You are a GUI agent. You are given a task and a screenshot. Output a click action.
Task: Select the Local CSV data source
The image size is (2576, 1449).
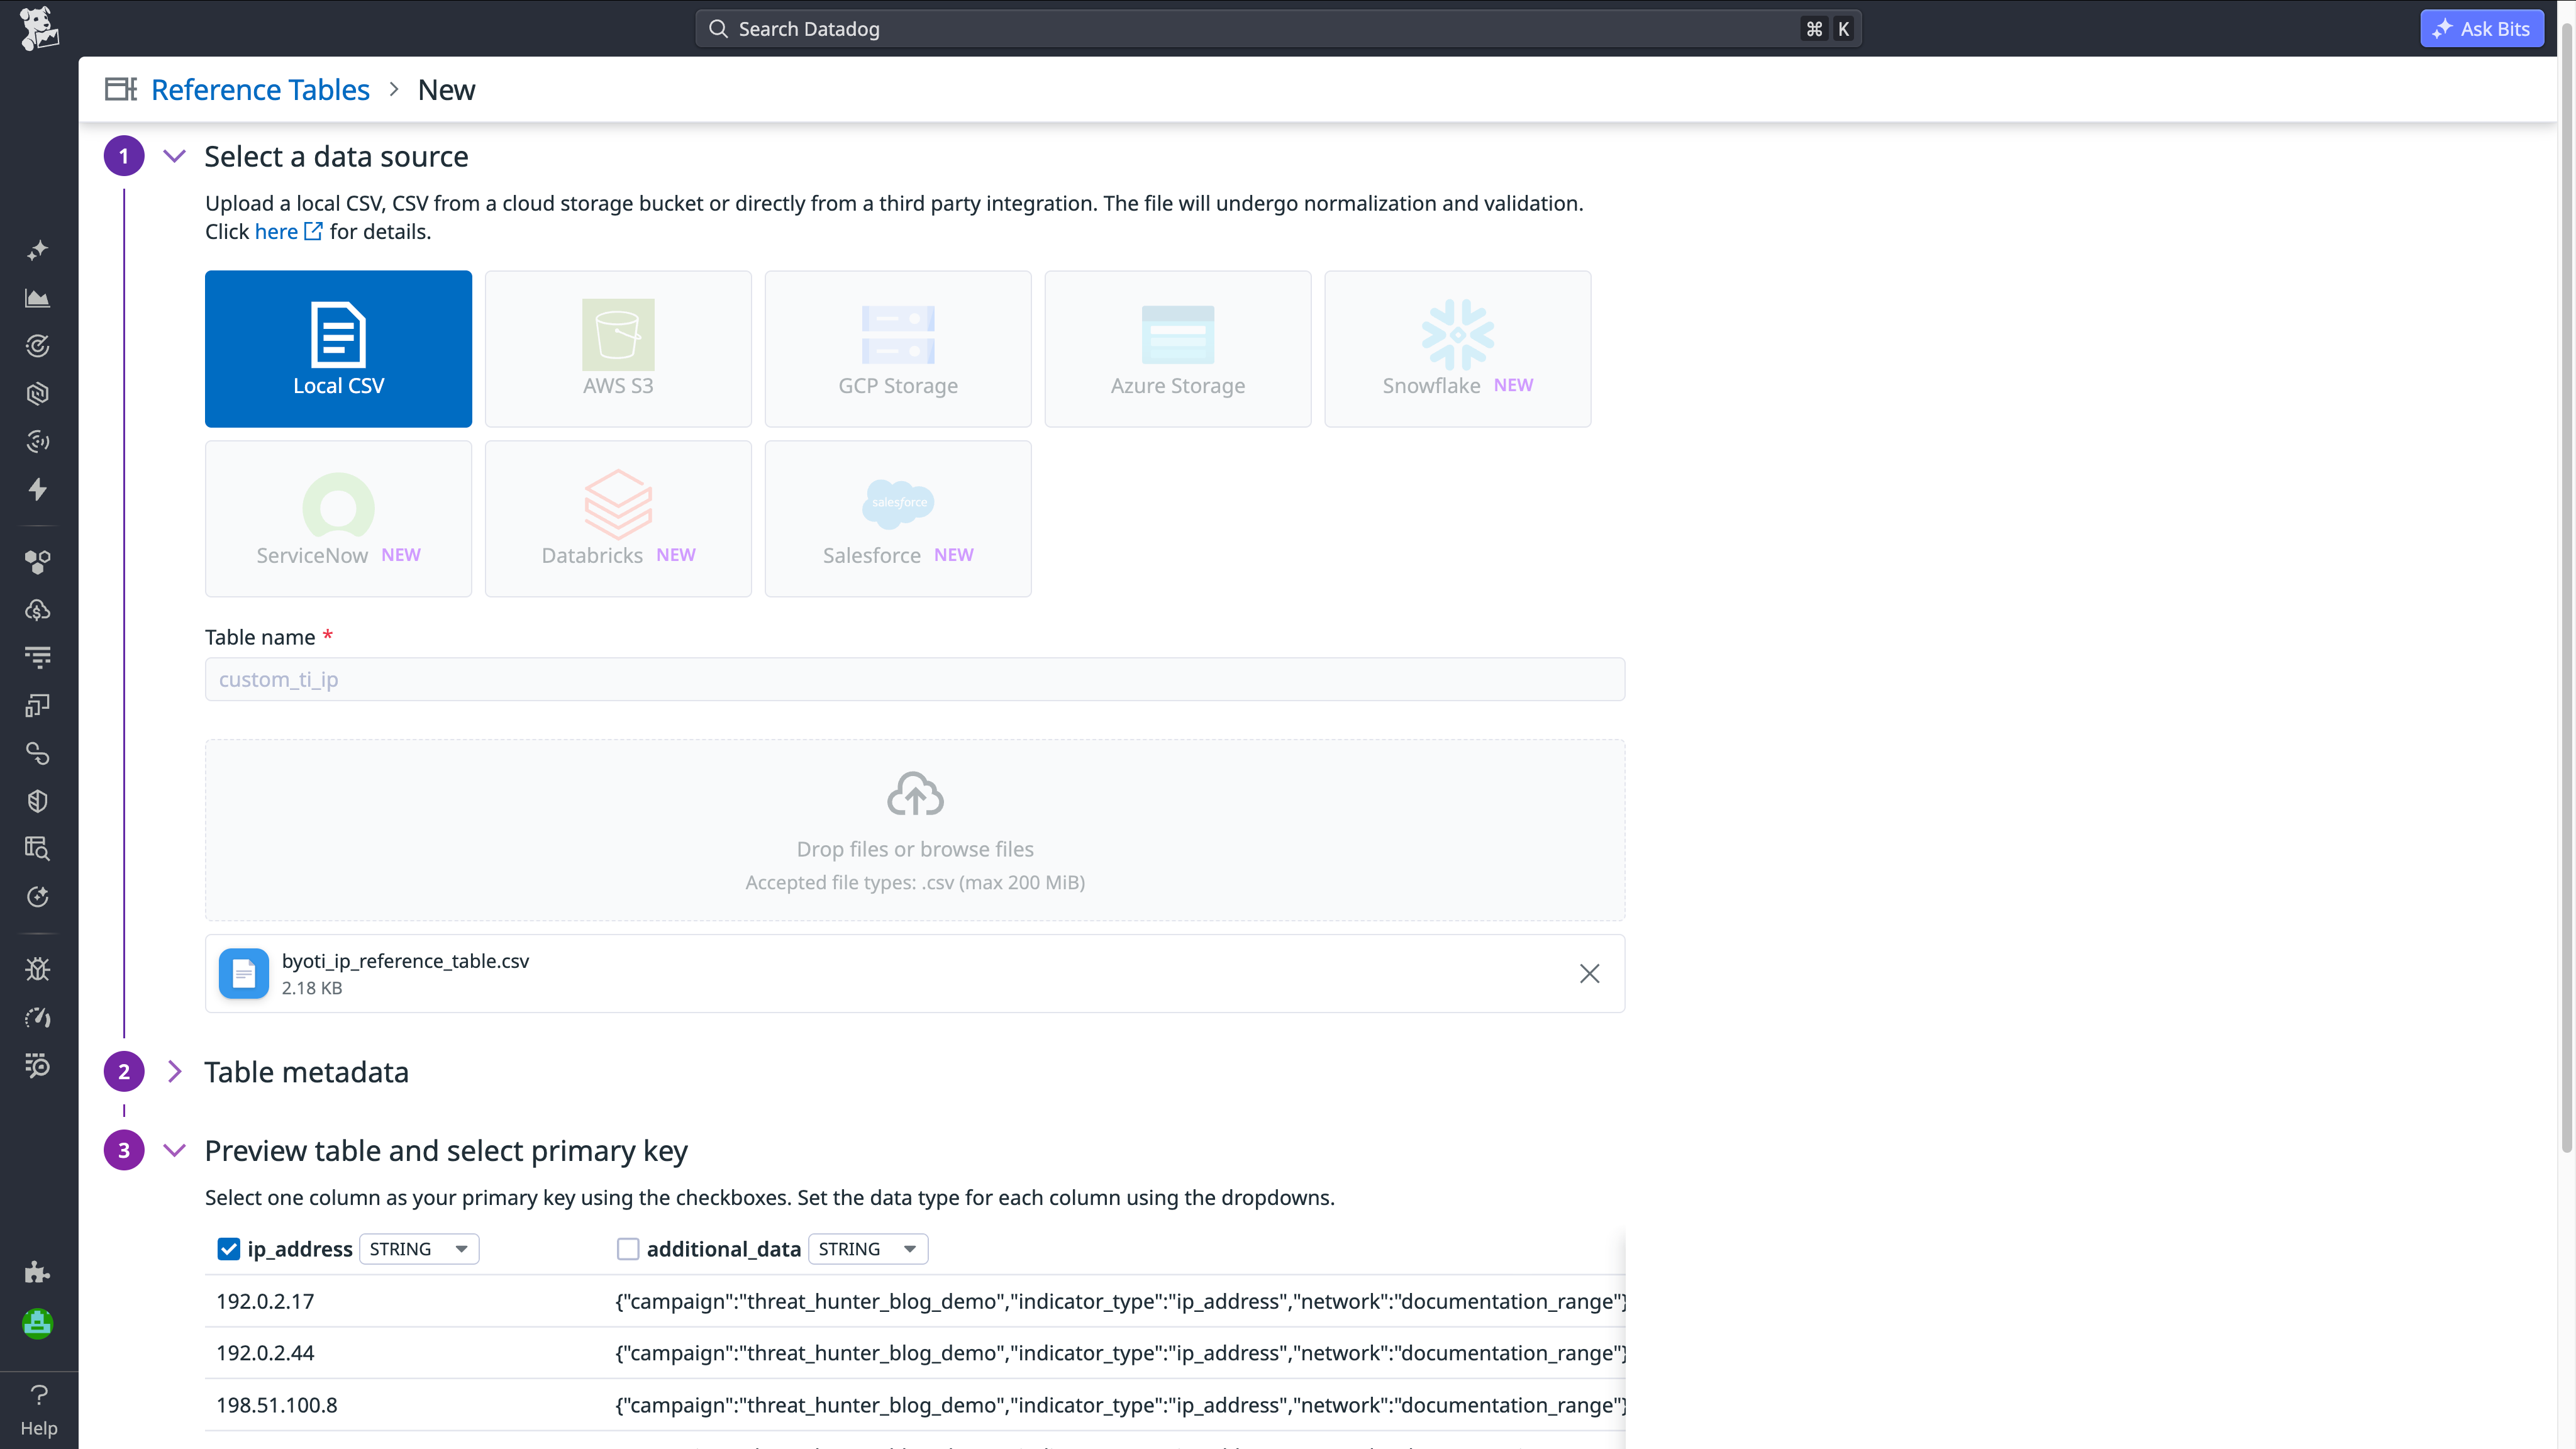(x=338, y=349)
